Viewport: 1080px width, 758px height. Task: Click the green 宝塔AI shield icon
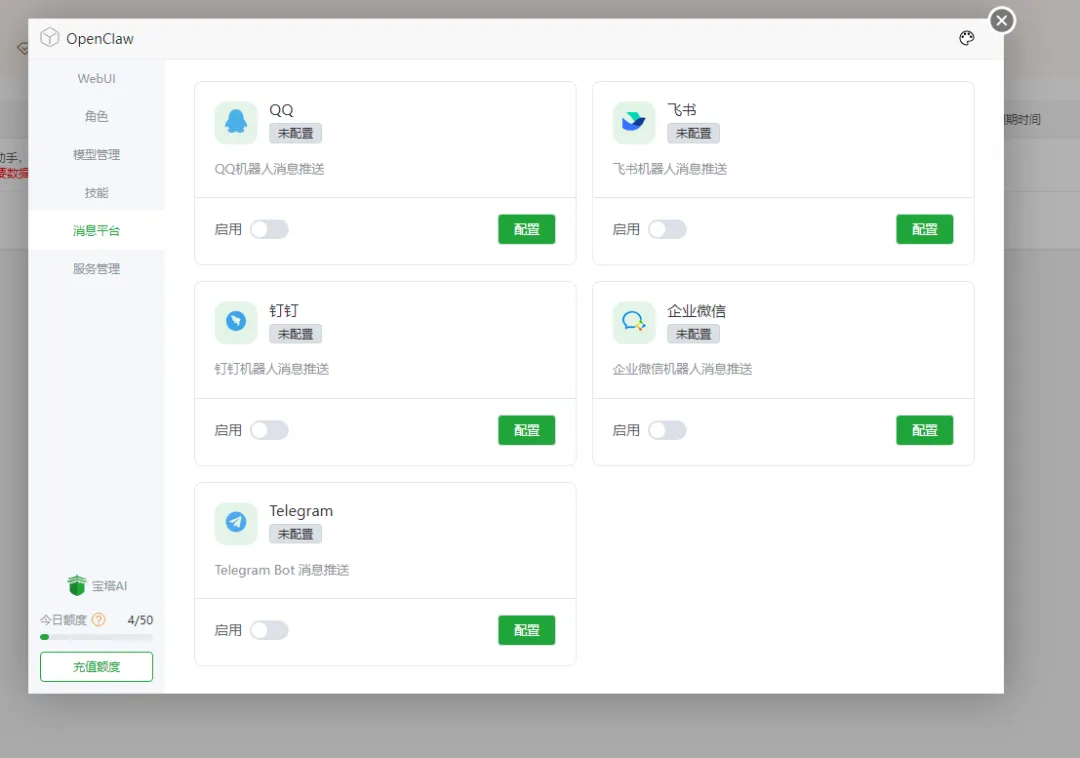tap(76, 585)
